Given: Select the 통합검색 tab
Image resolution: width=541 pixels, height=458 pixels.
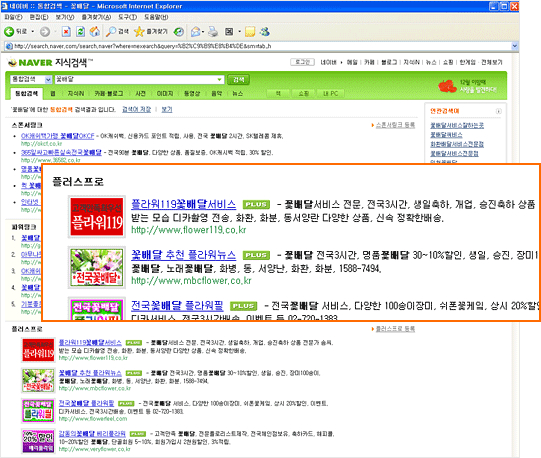Looking at the screenshot, I should (x=27, y=94).
